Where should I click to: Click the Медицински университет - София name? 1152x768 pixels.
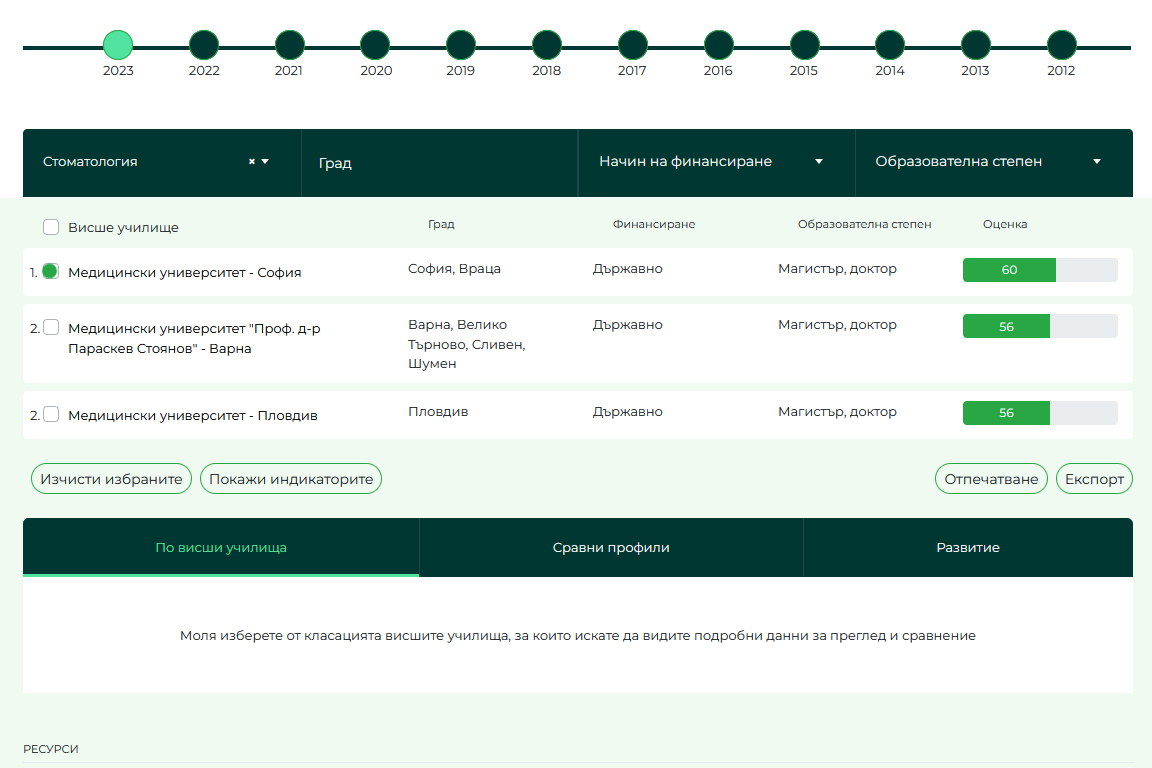coord(184,273)
